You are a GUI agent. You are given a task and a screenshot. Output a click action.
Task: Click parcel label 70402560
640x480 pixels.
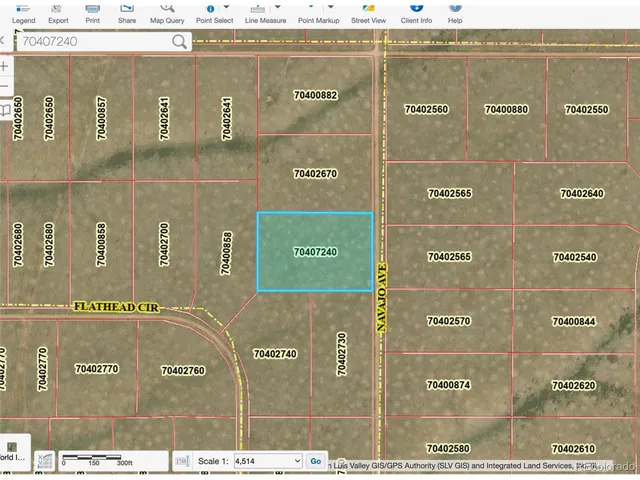(427, 109)
